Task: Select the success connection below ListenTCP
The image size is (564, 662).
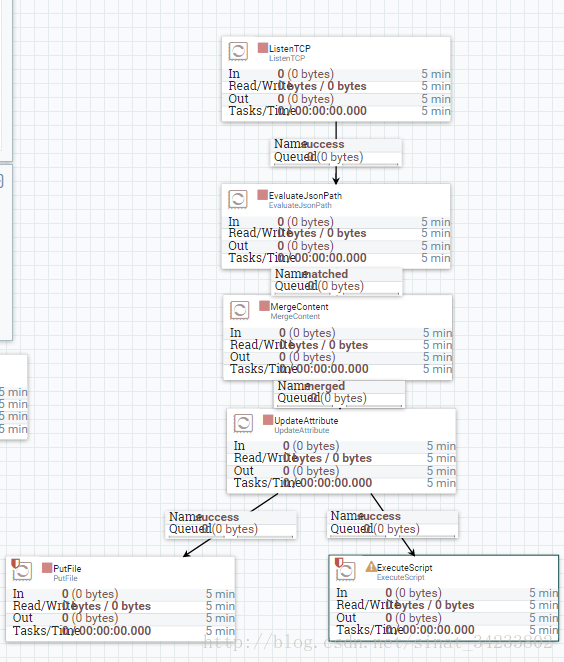Action: [336, 151]
